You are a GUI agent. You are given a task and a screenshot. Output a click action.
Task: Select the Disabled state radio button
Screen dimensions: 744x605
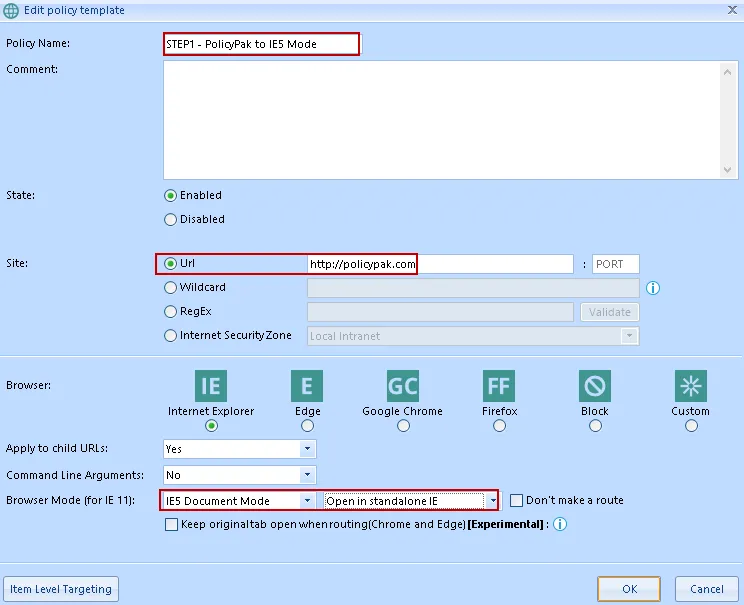pos(171,219)
